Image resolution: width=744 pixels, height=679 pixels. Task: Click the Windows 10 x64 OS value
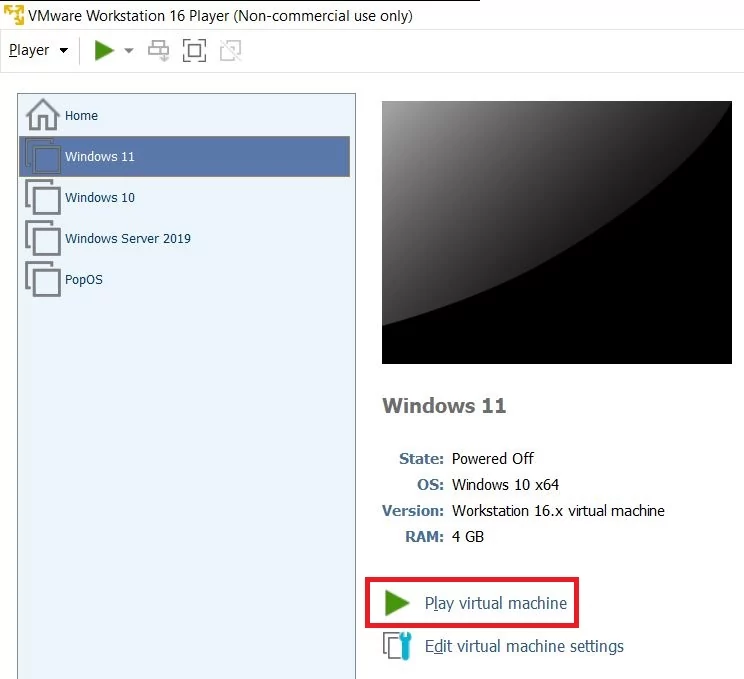click(x=505, y=484)
